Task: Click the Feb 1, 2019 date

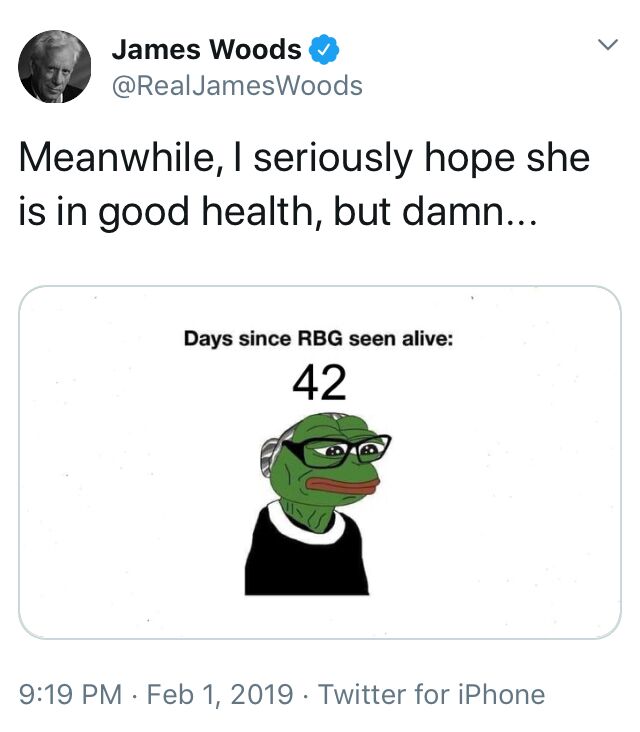Action: pos(220,694)
